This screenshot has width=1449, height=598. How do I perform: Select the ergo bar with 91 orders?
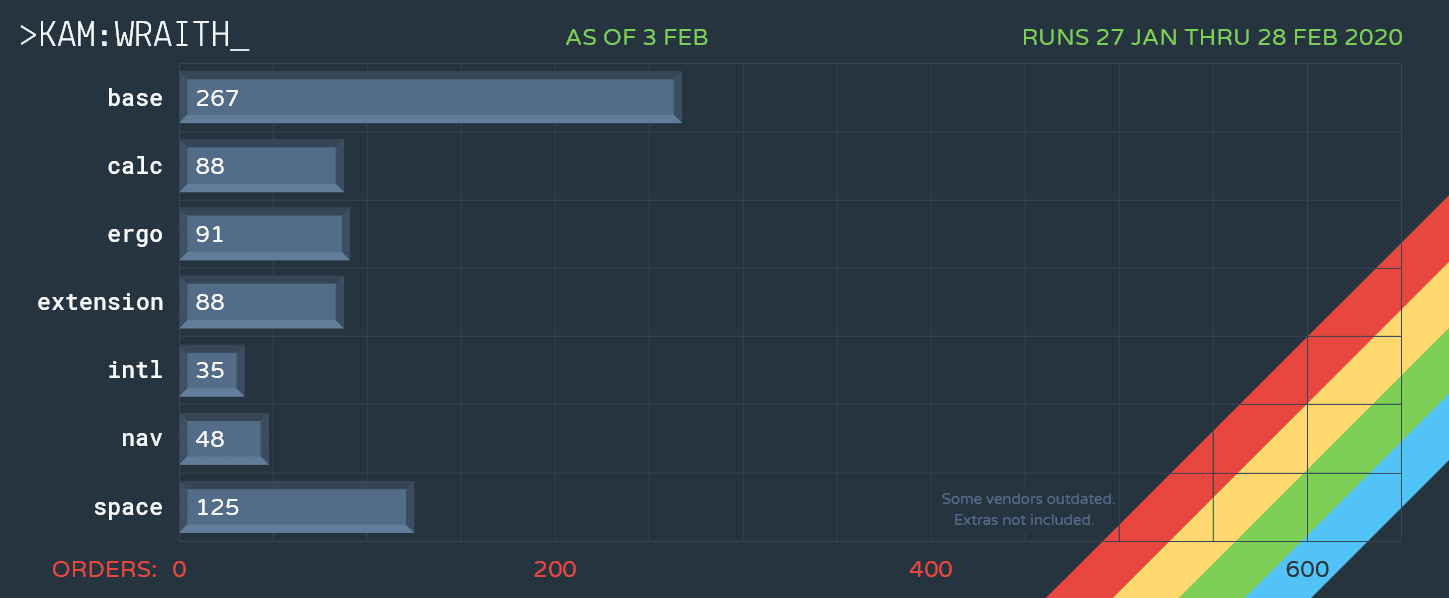264,234
